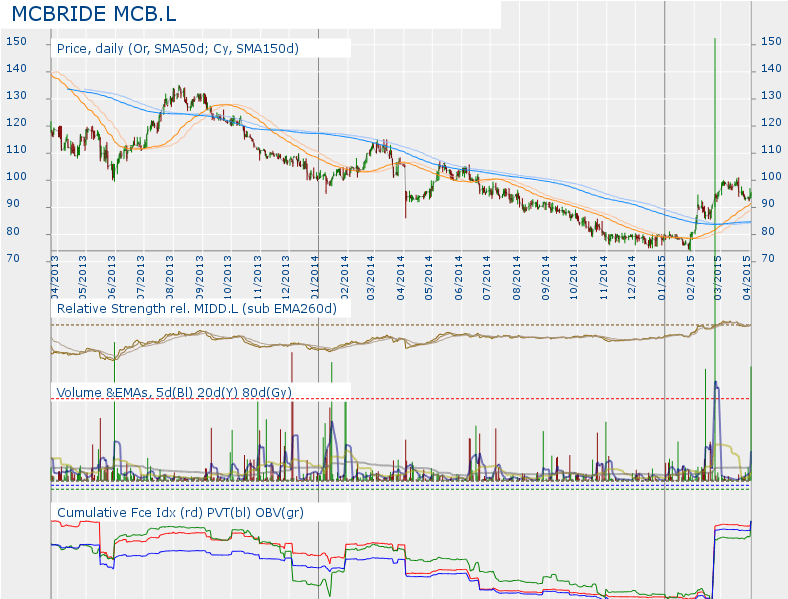This screenshot has width=788, height=599.
Task: Click the 12/2014 date axis label
Action: [632, 278]
